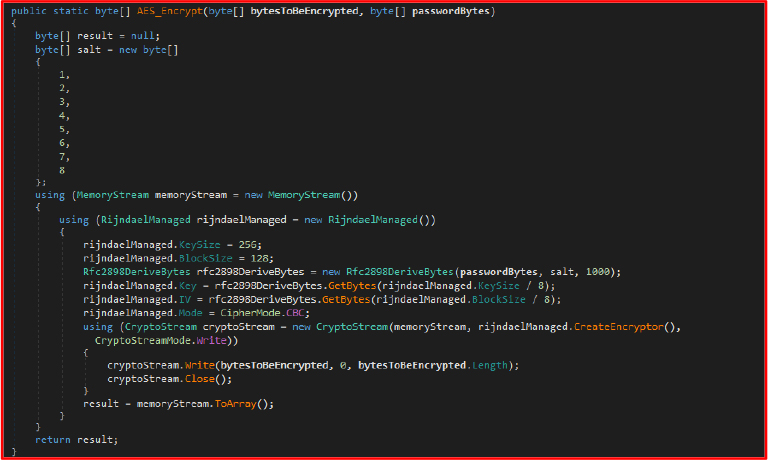The image size is (768, 460).
Task: Click the salt array value 4
Action: pos(62,116)
